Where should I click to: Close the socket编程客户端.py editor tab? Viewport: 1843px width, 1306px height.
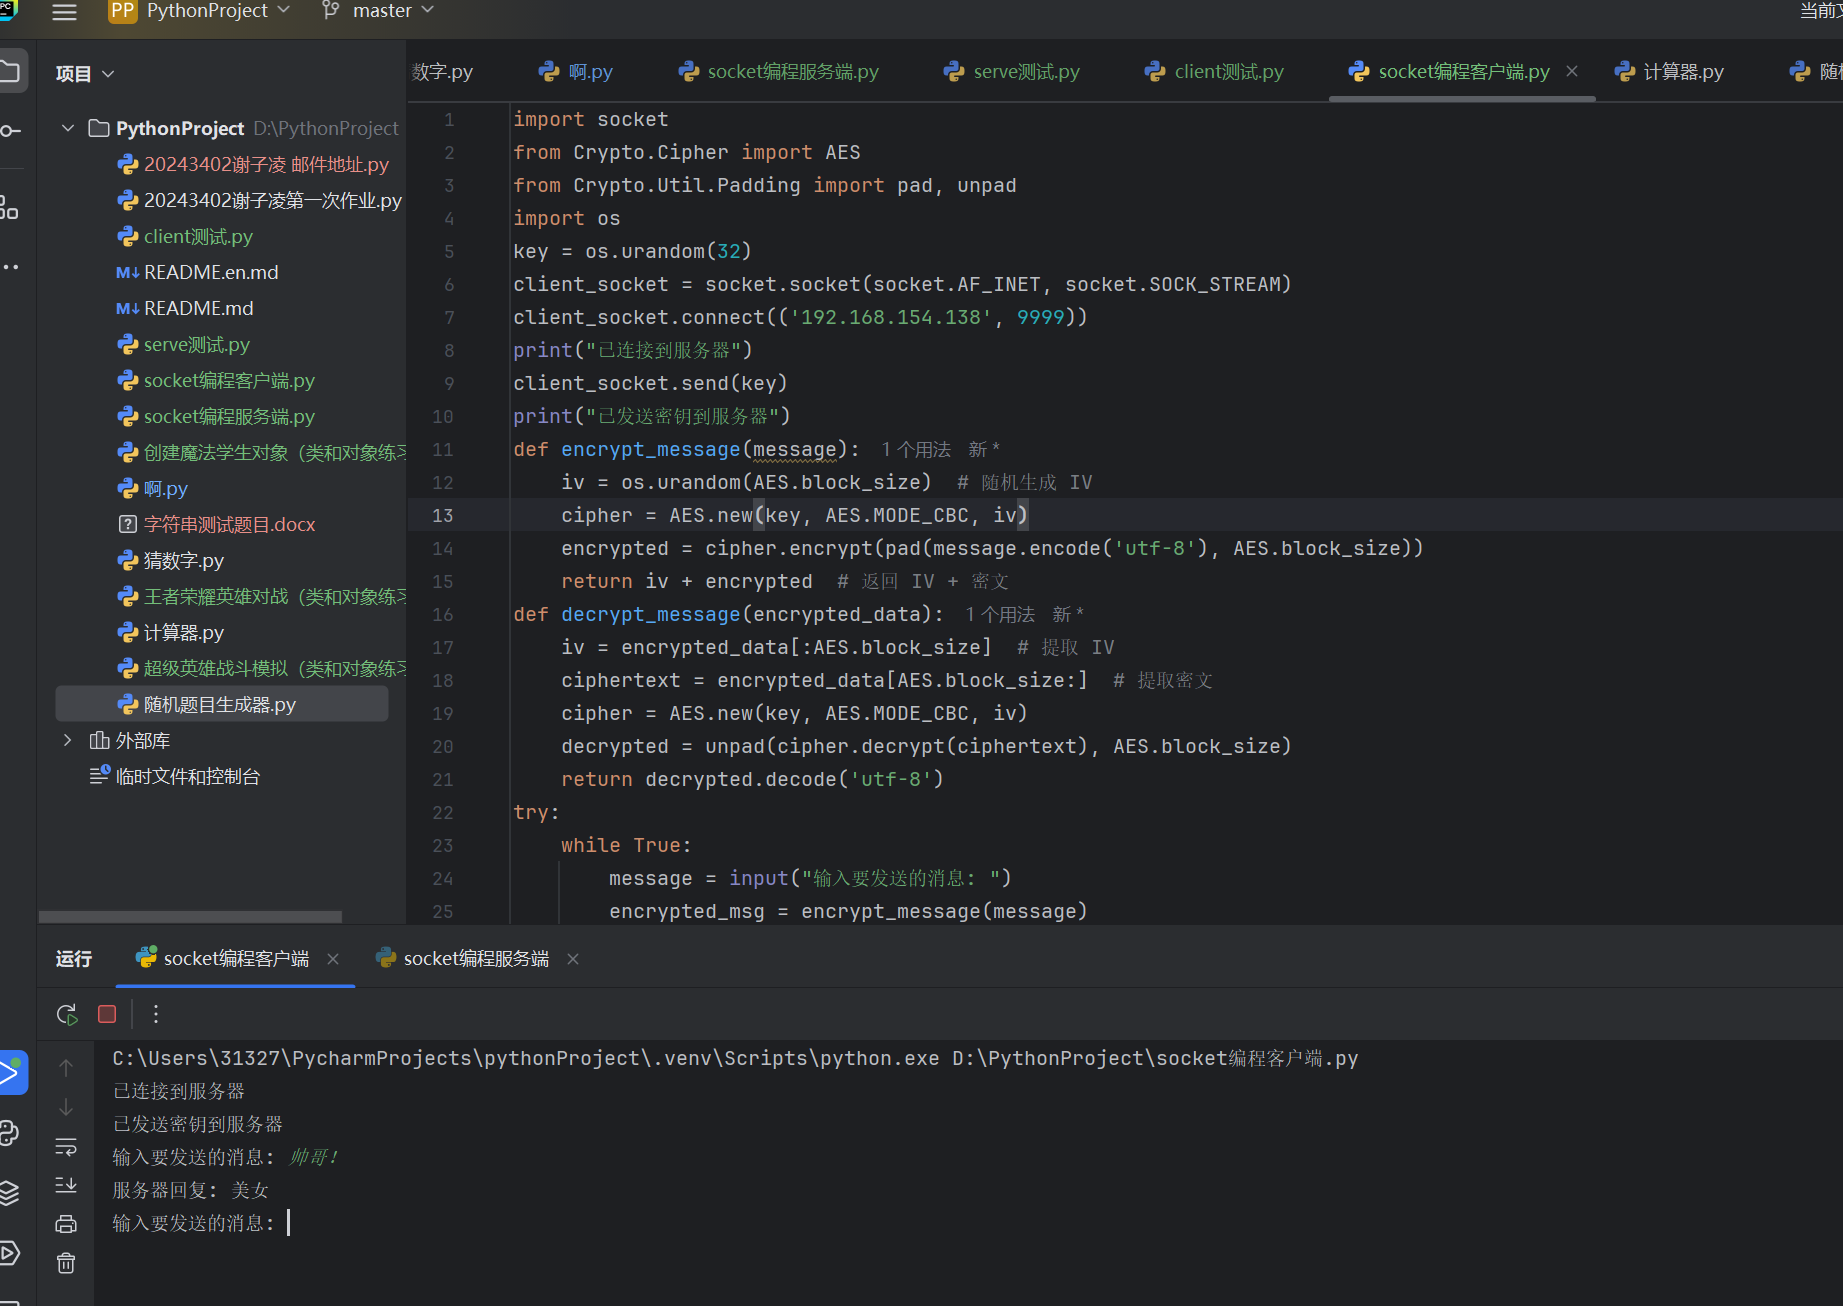(1572, 71)
